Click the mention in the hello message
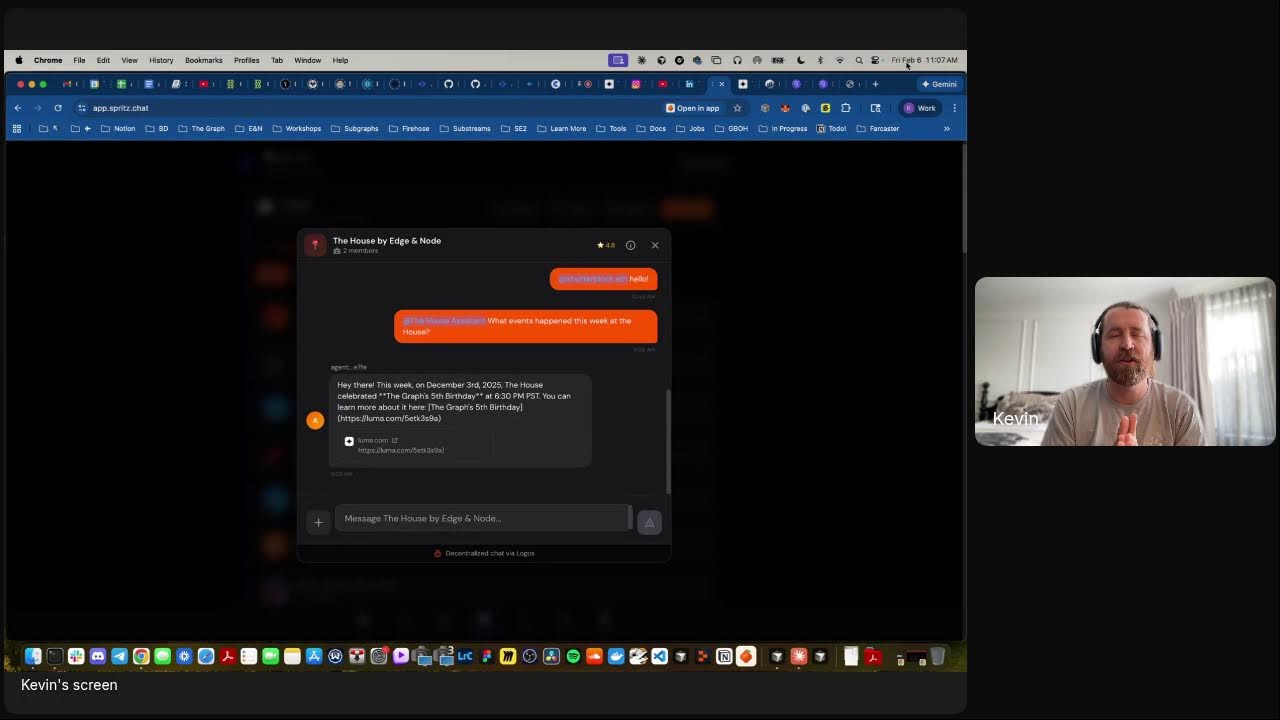 [x=593, y=279]
